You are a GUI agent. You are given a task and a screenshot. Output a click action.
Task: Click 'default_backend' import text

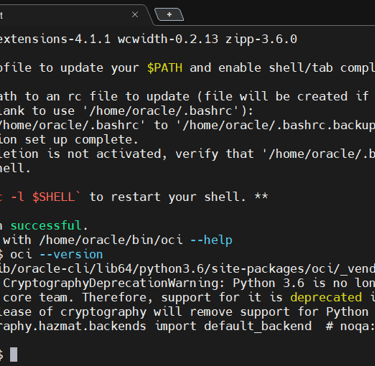258,326
